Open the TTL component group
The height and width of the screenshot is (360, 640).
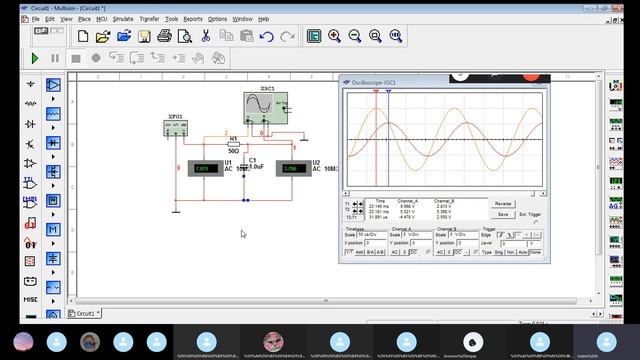30,183
